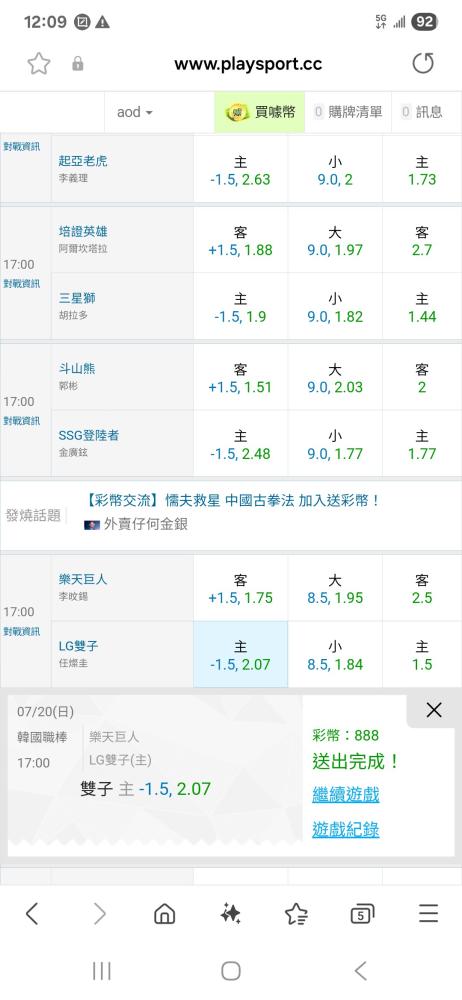
Task: Open the tab switcher showing 5 tabs
Action: click(362, 915)
